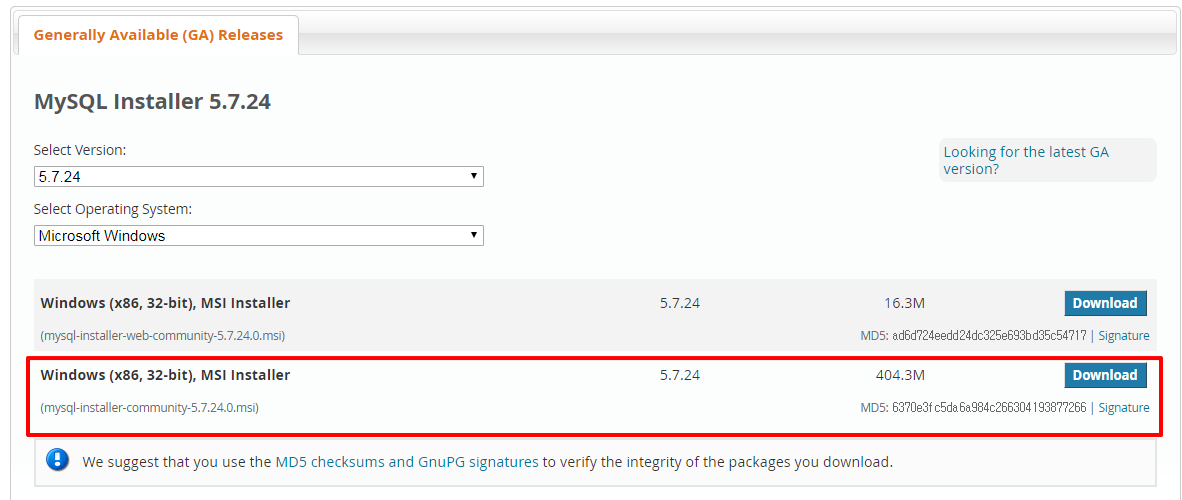Viewport: 1182px width, 500px height.
Task: Switch to Generally Available (GA) Releases tab
Action: [158, 35]
